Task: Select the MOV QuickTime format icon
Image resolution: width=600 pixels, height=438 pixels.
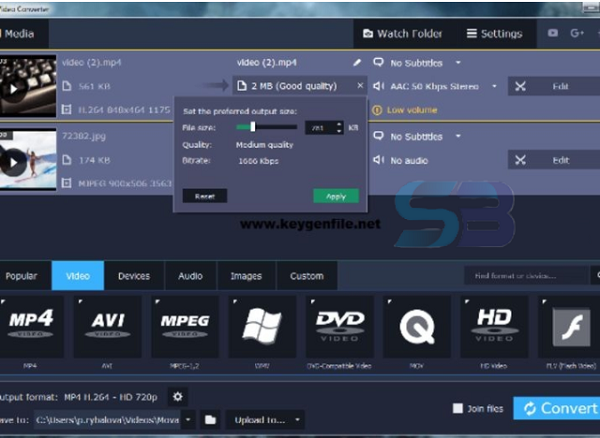Action: pos(417,327)
